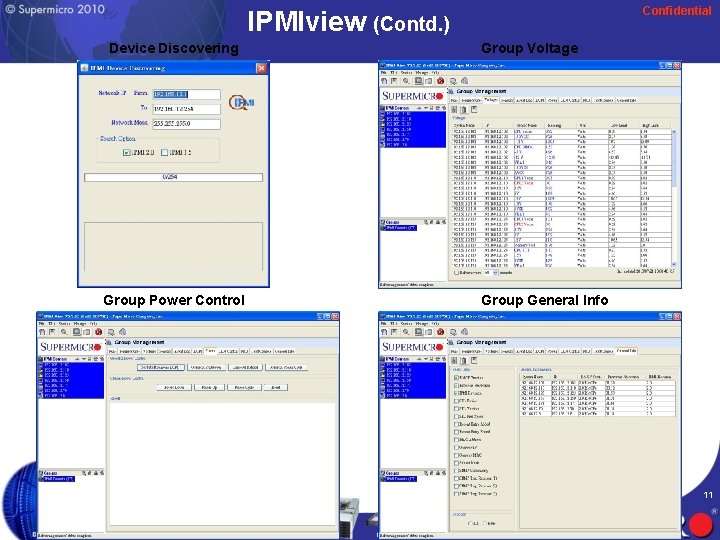Screen dimensions: 720x540
Task: Click the Reading column header in Group Voltage table
Action: (560, 125)
